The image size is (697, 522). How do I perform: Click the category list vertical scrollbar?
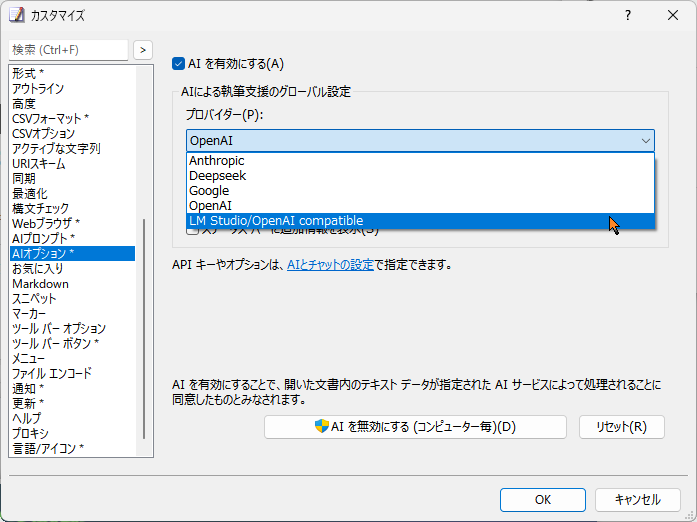tap(144, 329)
